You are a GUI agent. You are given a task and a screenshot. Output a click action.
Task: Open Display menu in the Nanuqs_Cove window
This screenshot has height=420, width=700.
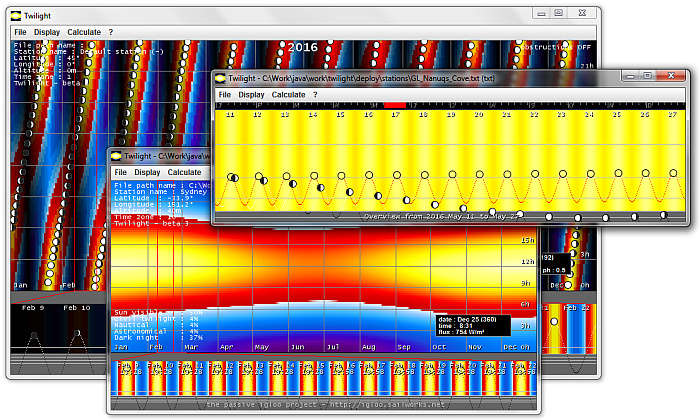(251, 95)
